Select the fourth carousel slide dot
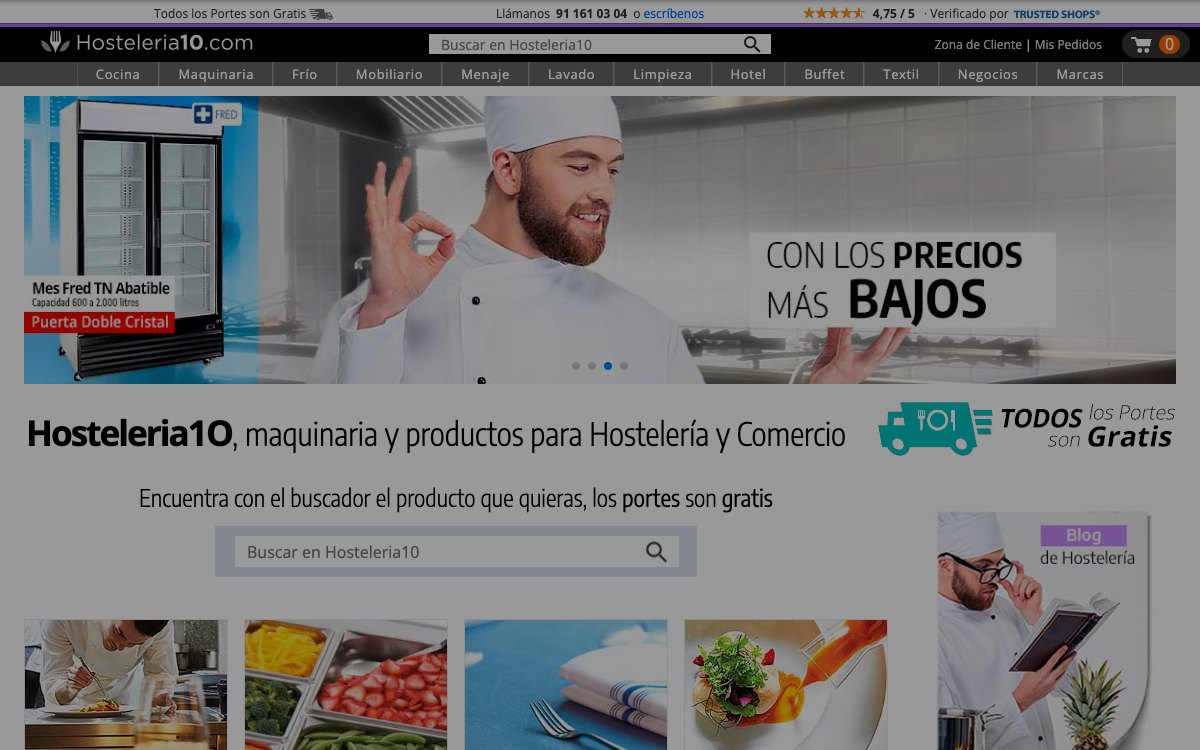The height and width of the screenshot is (750, 1200). tap(624, 366)
